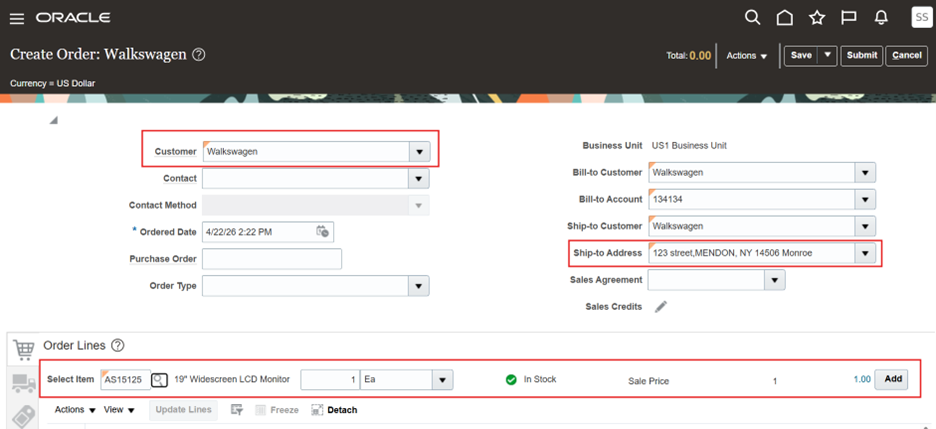Click the Total 0.00 amount
Screen dimensions: 936x429
click(x=700, y=55)
